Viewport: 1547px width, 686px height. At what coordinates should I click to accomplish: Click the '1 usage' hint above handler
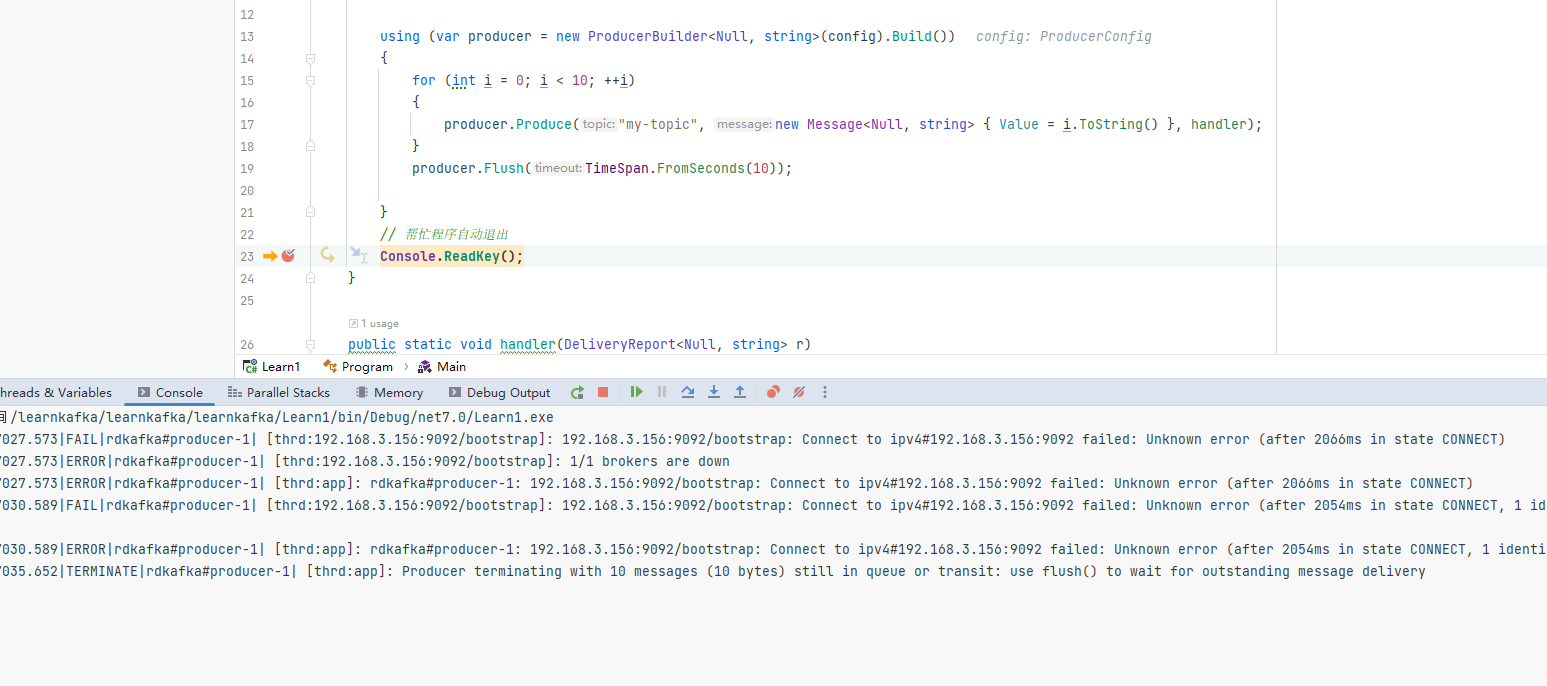[374, 324]
